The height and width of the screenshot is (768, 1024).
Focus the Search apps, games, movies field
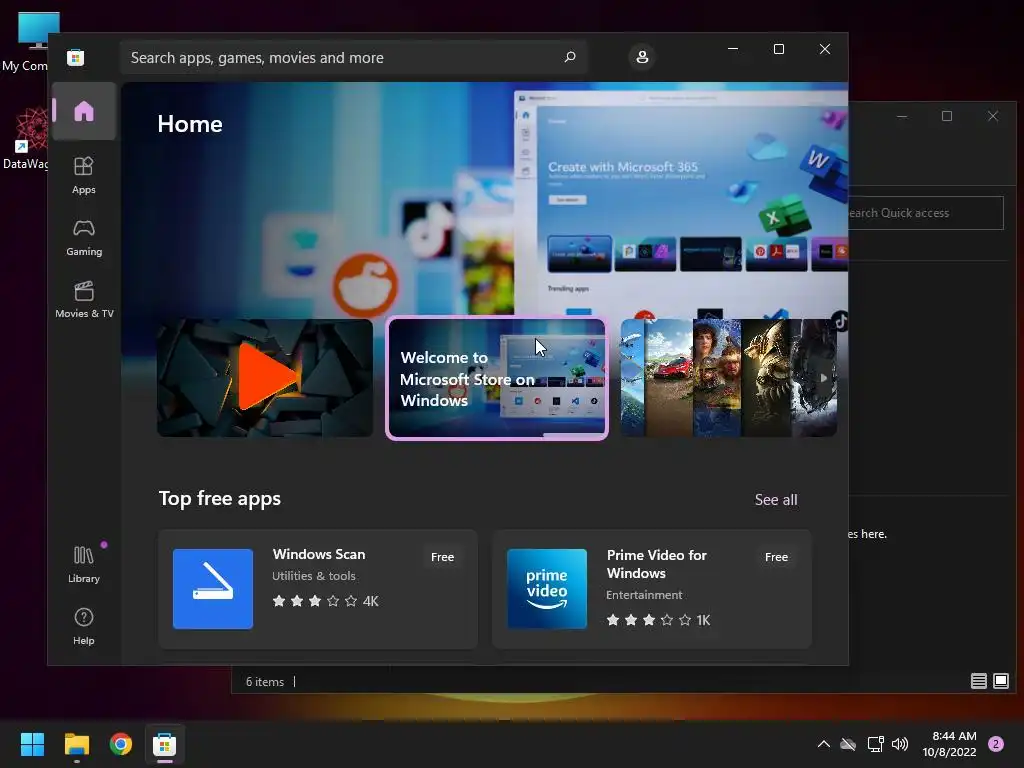tap(353, 57)
